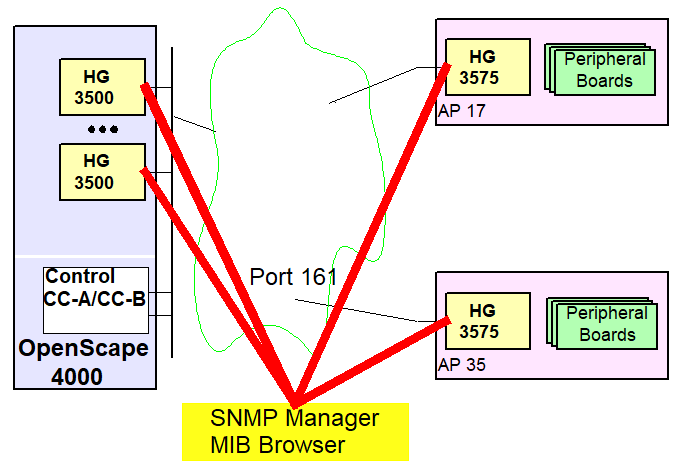Click the OpenScape 4000 label
The image size is (698, 473).
83,362
